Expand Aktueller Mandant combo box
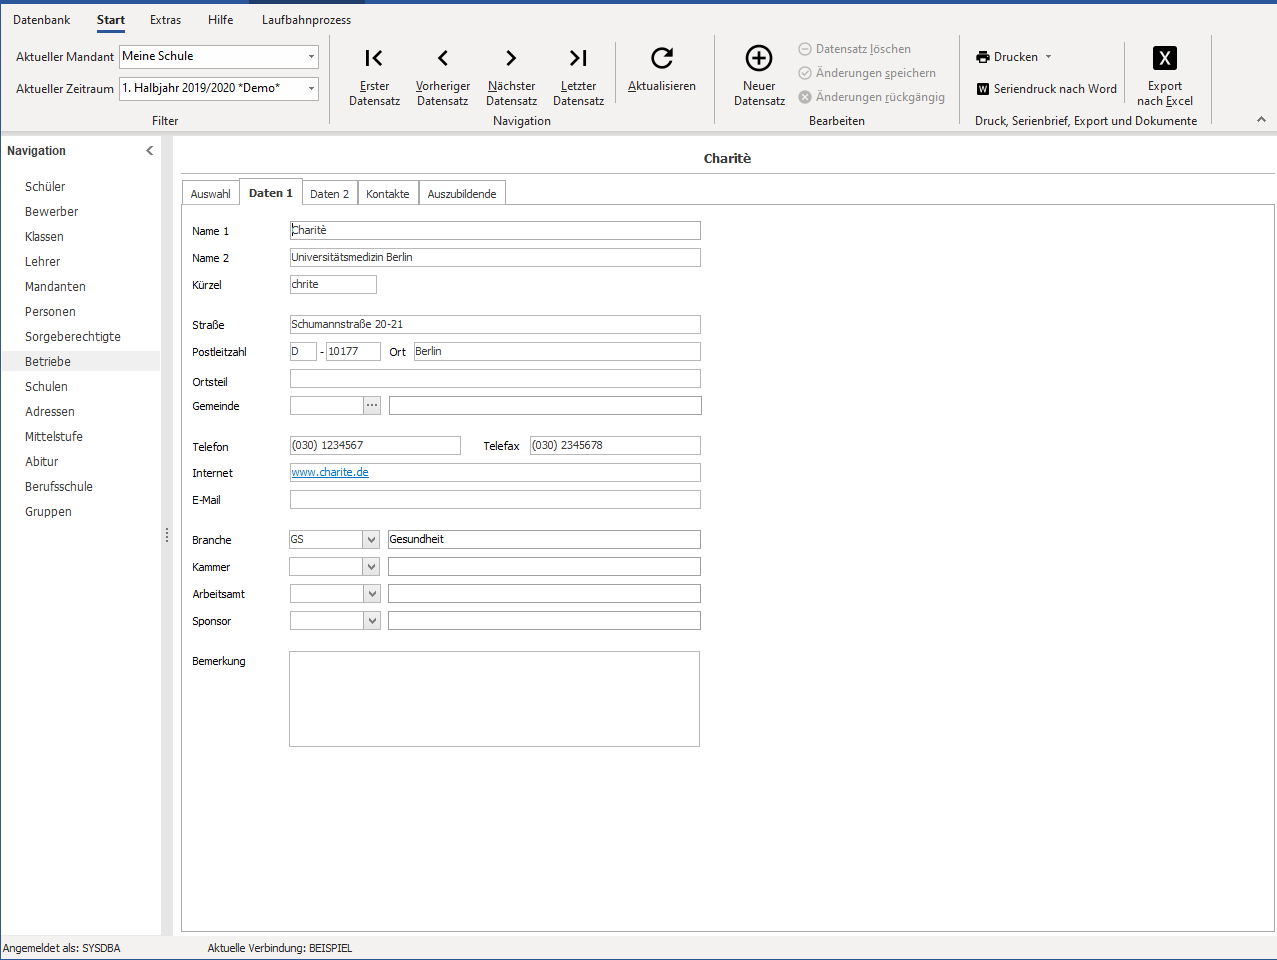 point(311,57)
